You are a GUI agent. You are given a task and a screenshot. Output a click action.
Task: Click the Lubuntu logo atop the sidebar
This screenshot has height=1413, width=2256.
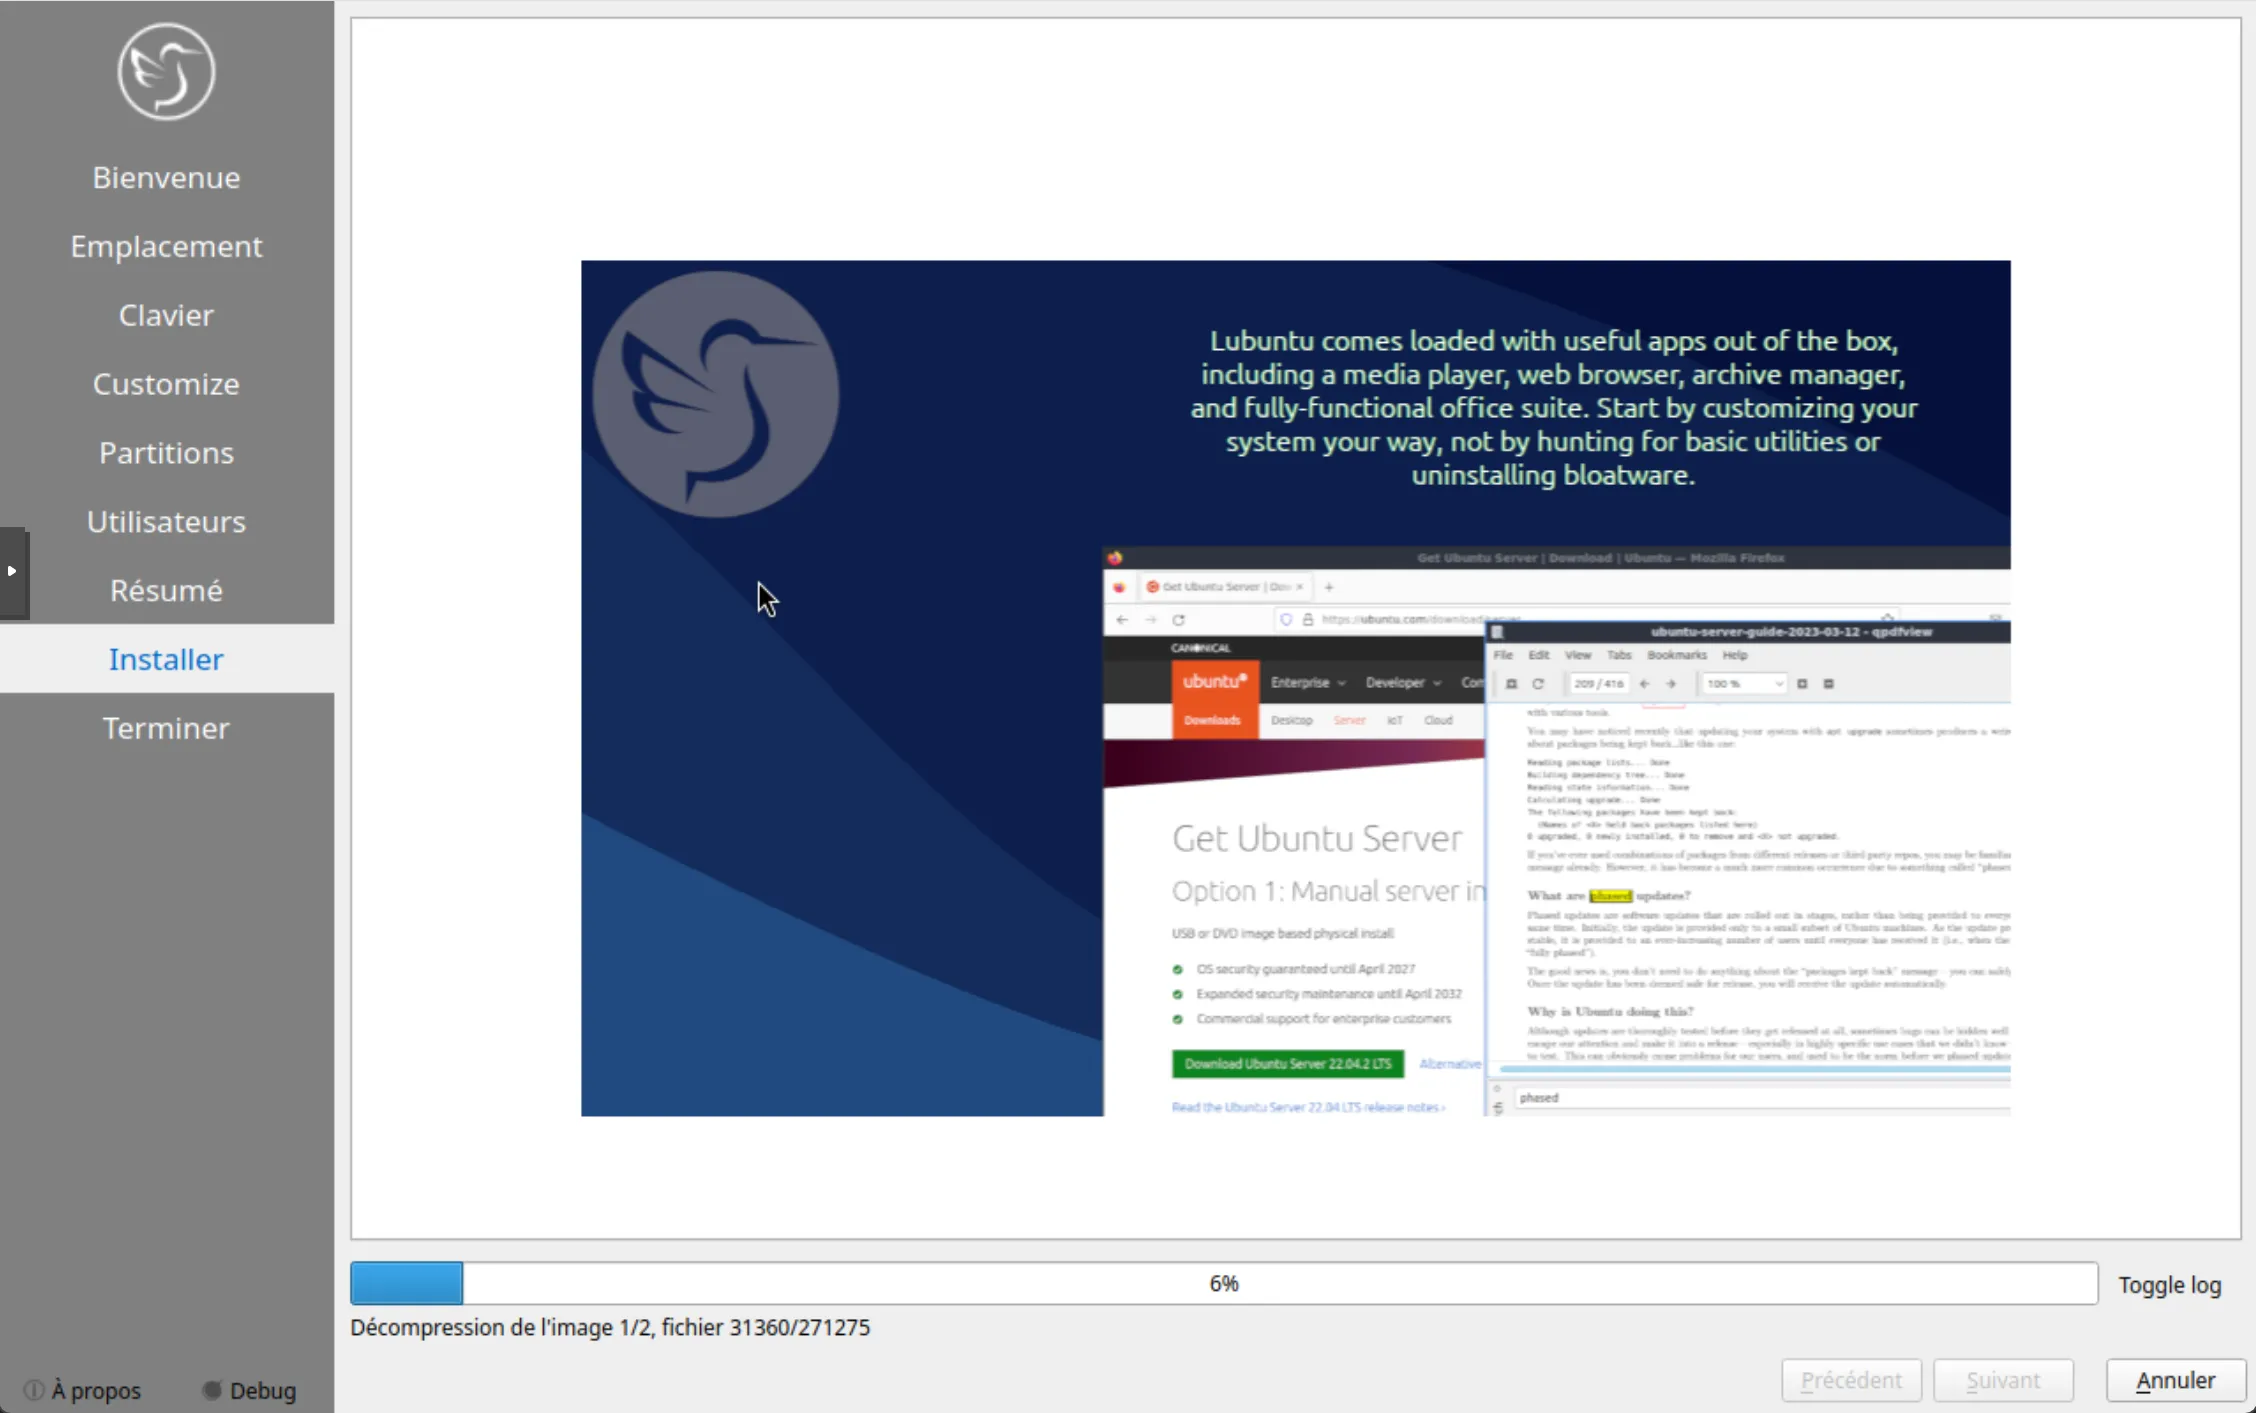(x=166, y=71)
